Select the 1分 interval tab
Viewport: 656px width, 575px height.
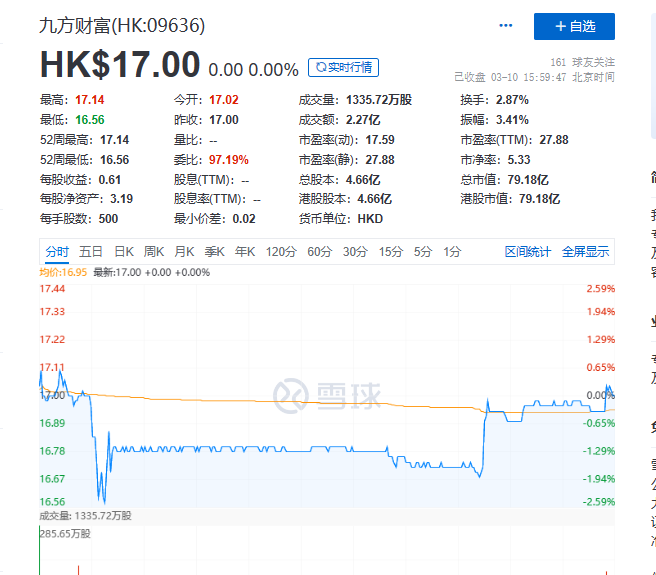452,252
